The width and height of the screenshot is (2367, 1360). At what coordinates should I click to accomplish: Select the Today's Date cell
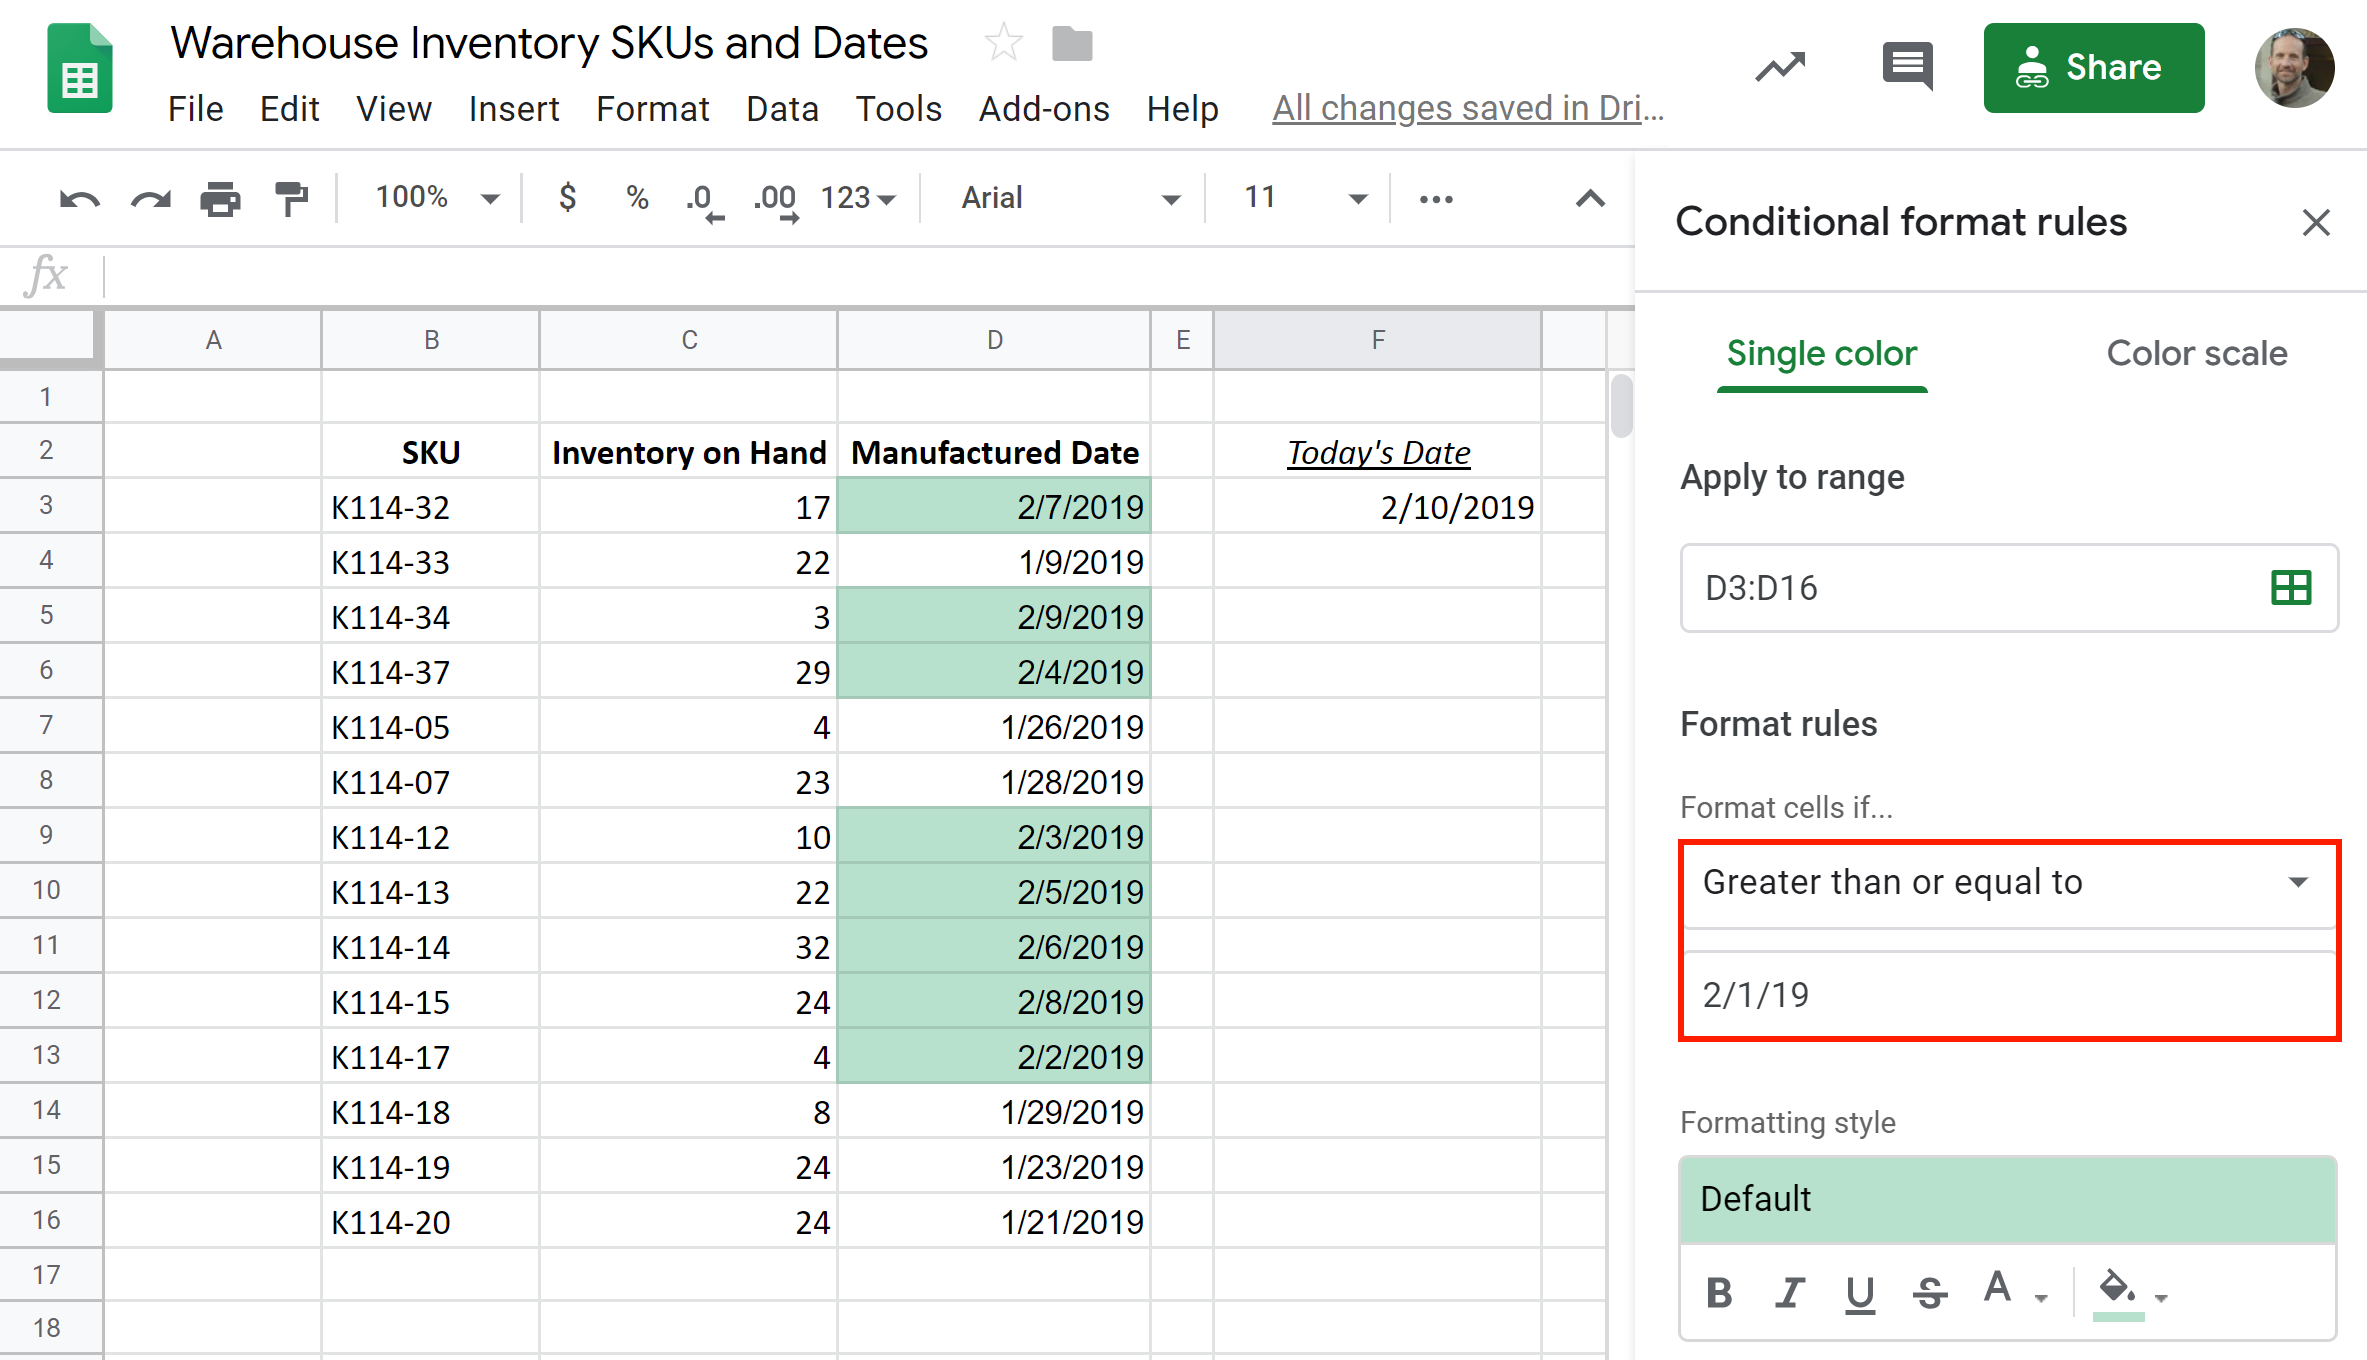[1377, 452]
